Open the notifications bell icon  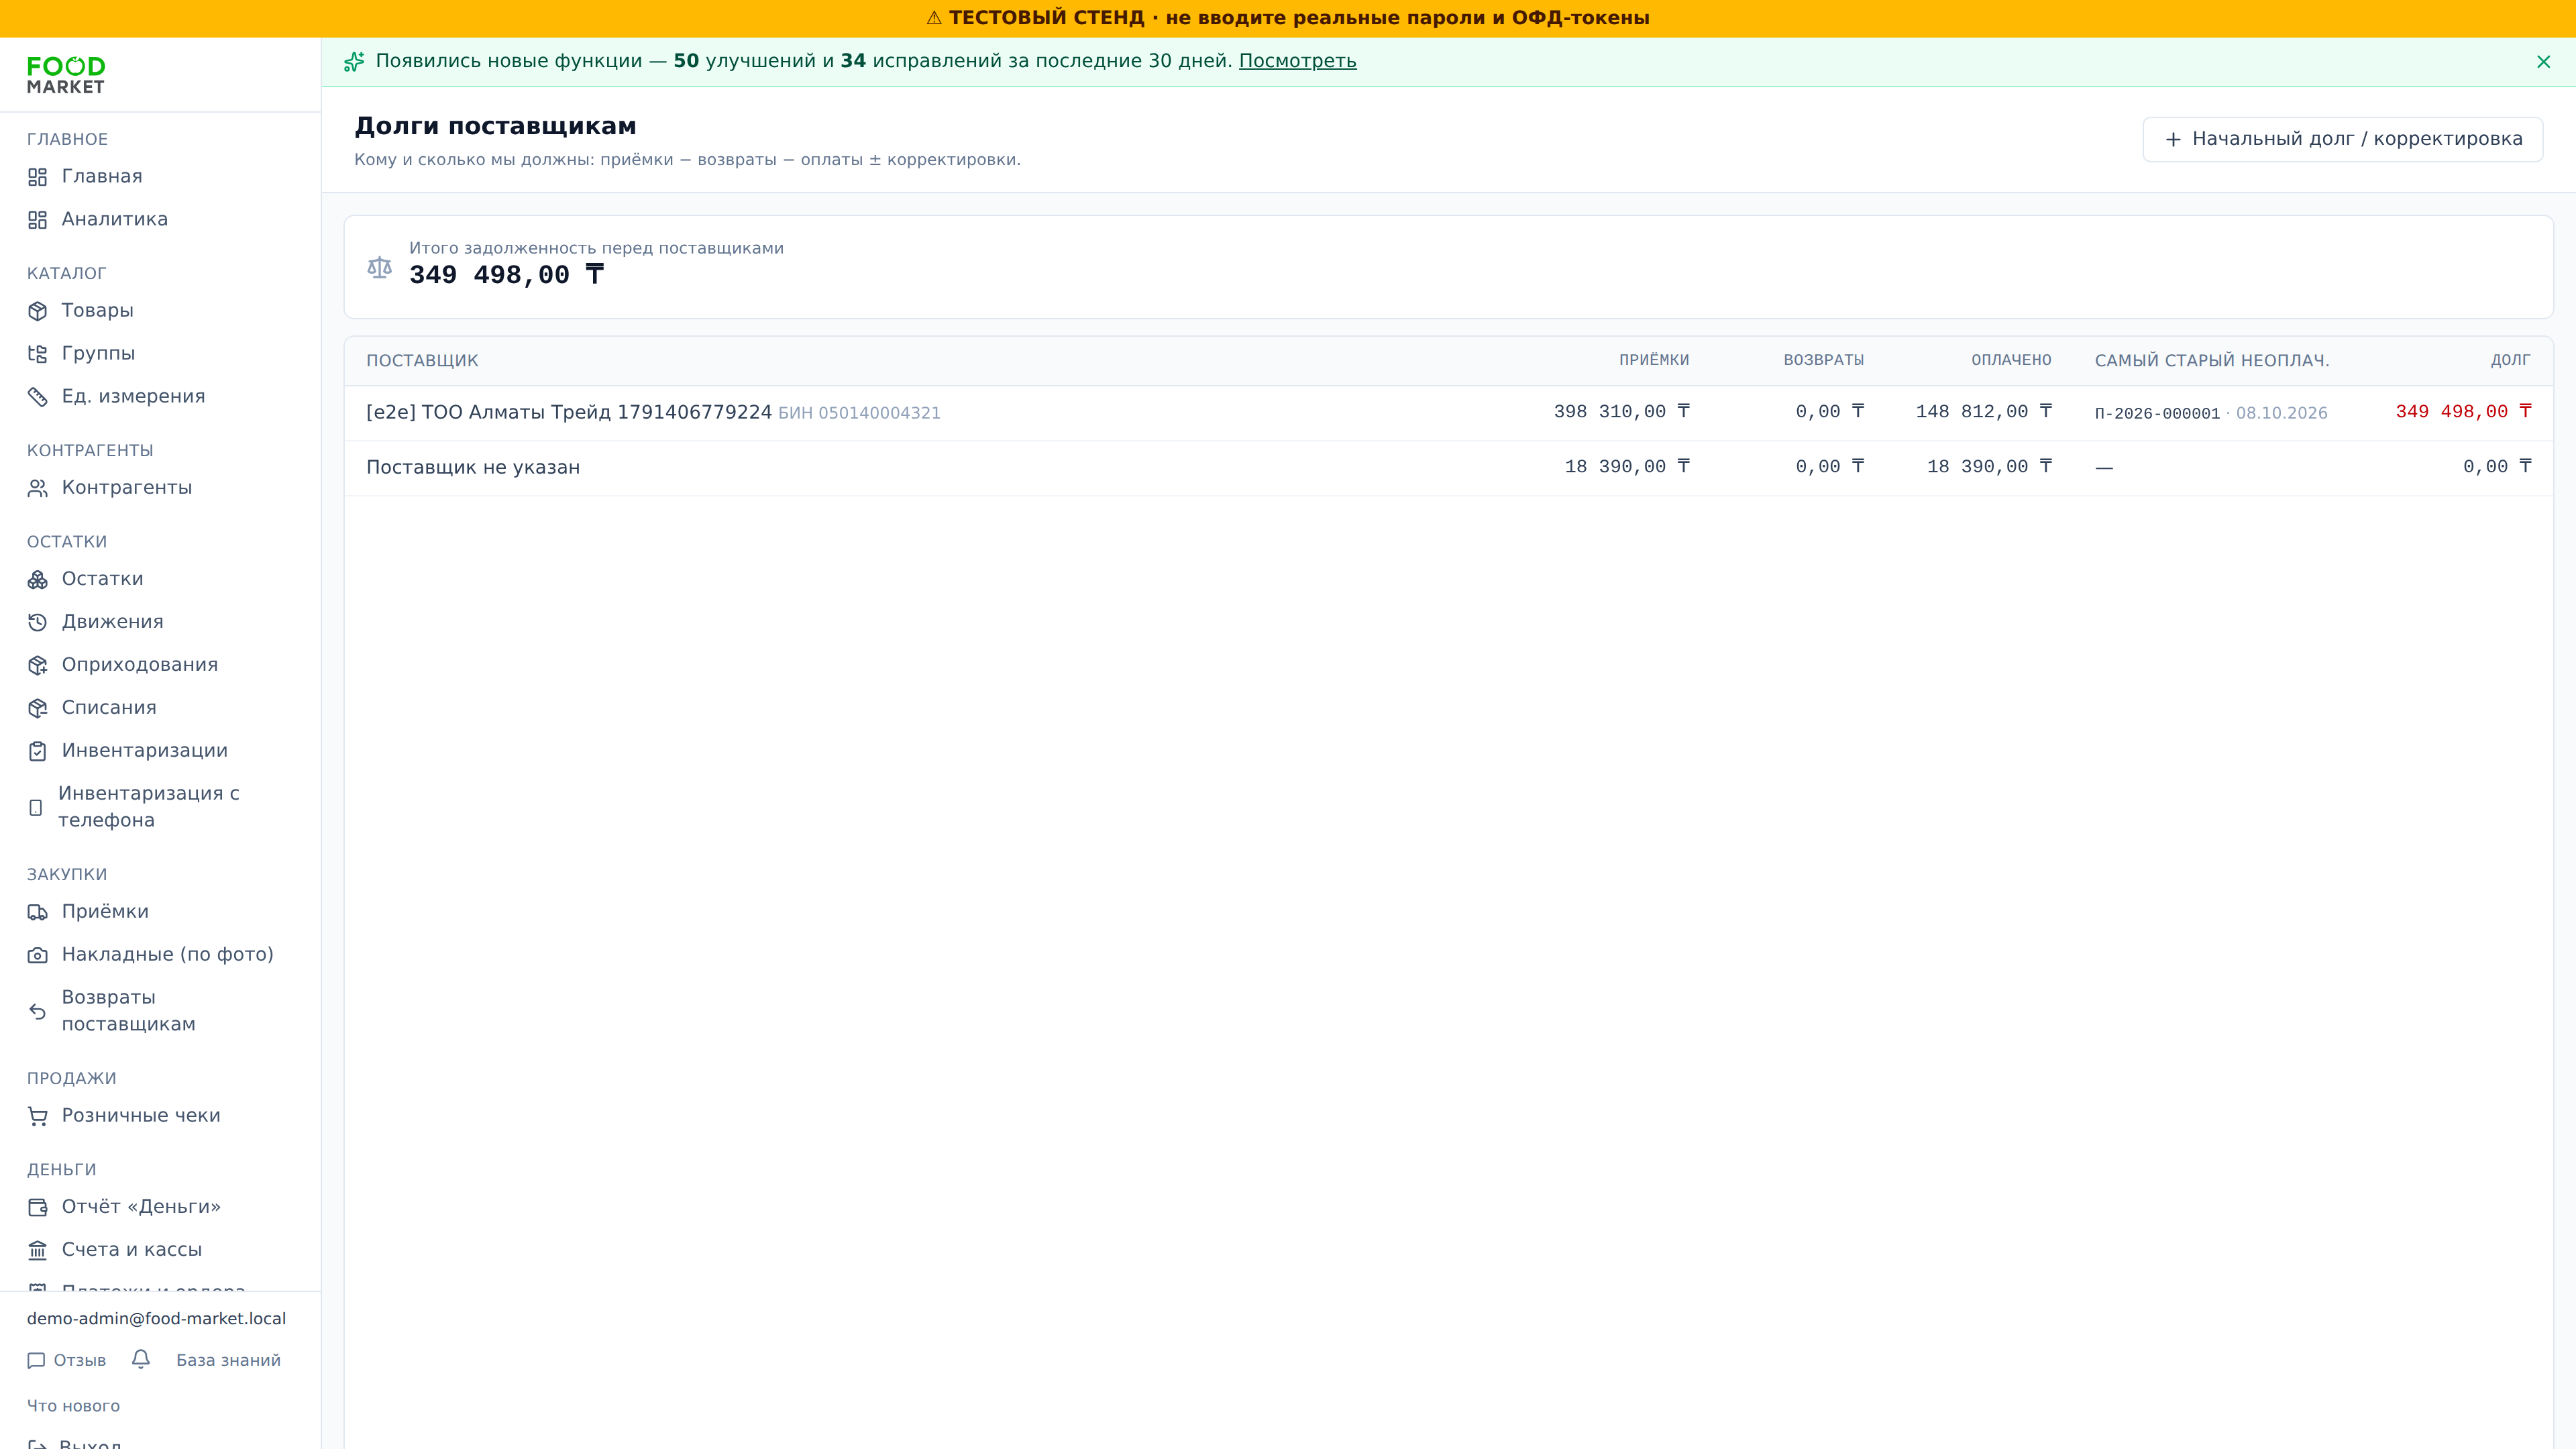coord(141,1359)
